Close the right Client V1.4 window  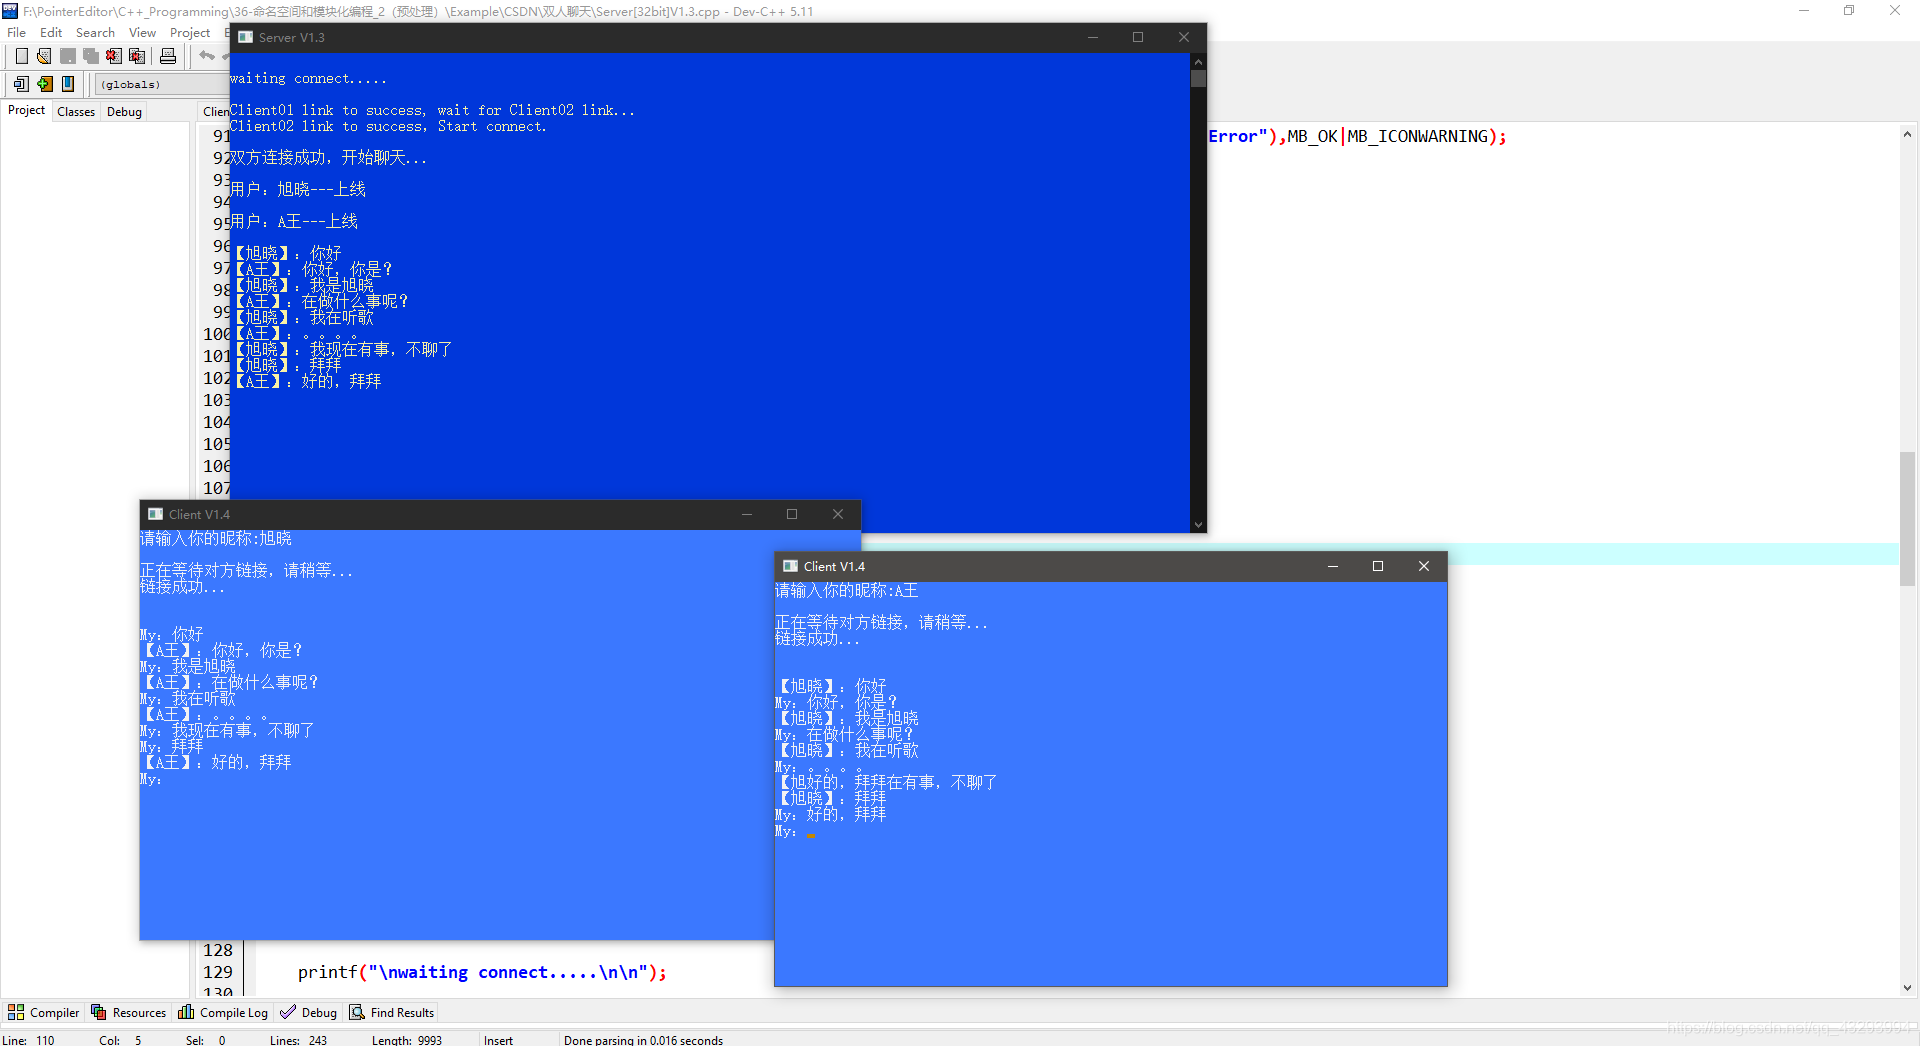coord(1424,566)
